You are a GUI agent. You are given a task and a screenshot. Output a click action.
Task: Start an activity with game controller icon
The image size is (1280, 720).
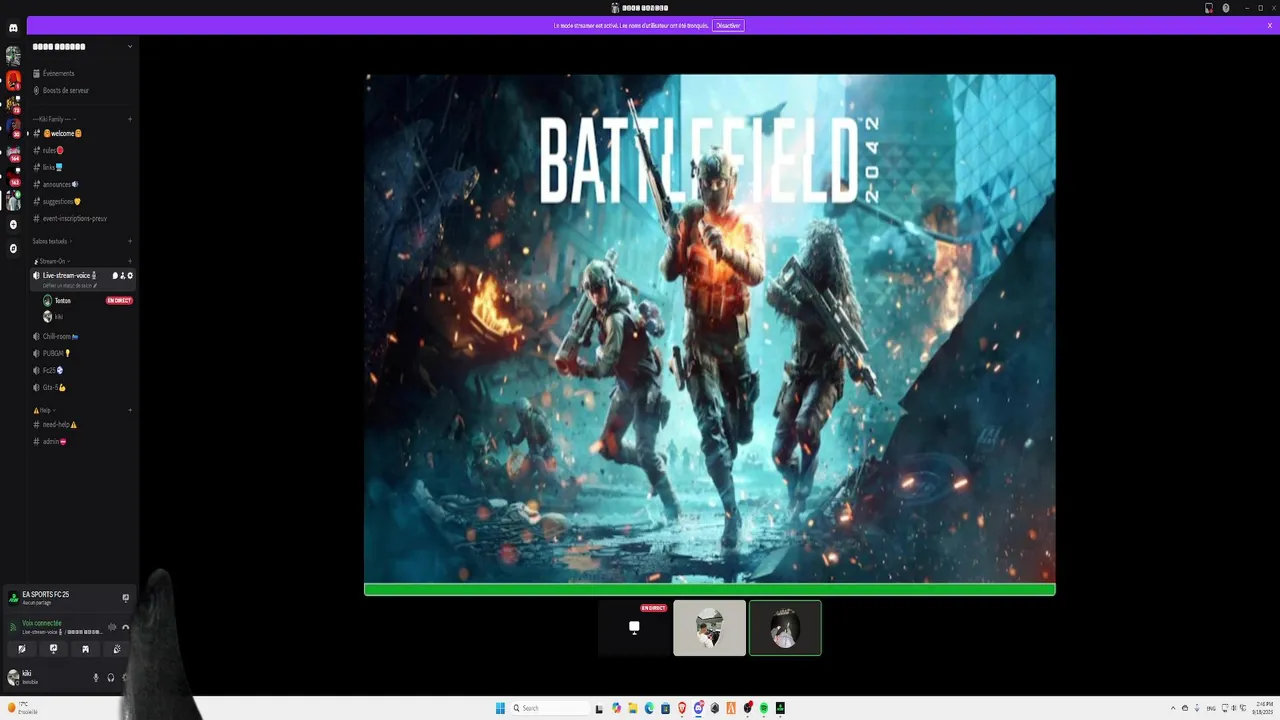coord(85,649)
